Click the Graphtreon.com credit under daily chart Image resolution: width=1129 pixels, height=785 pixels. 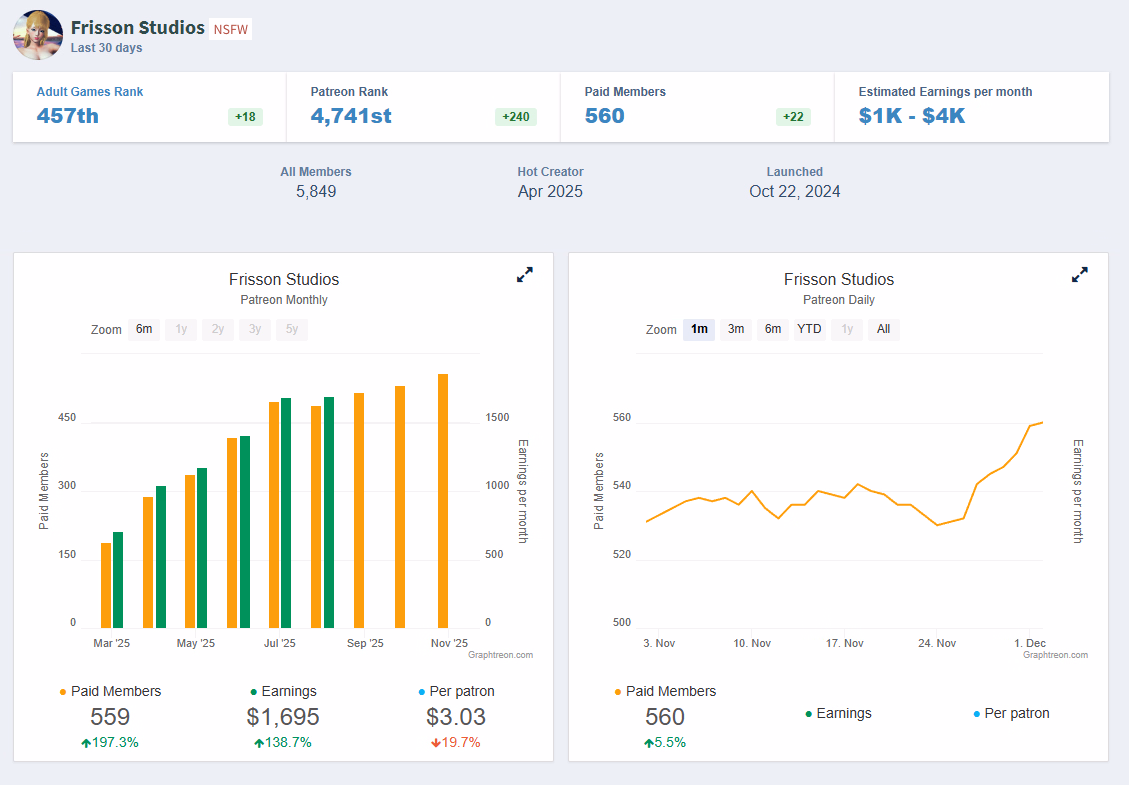pyautogui.click(x=1055, y=655)
